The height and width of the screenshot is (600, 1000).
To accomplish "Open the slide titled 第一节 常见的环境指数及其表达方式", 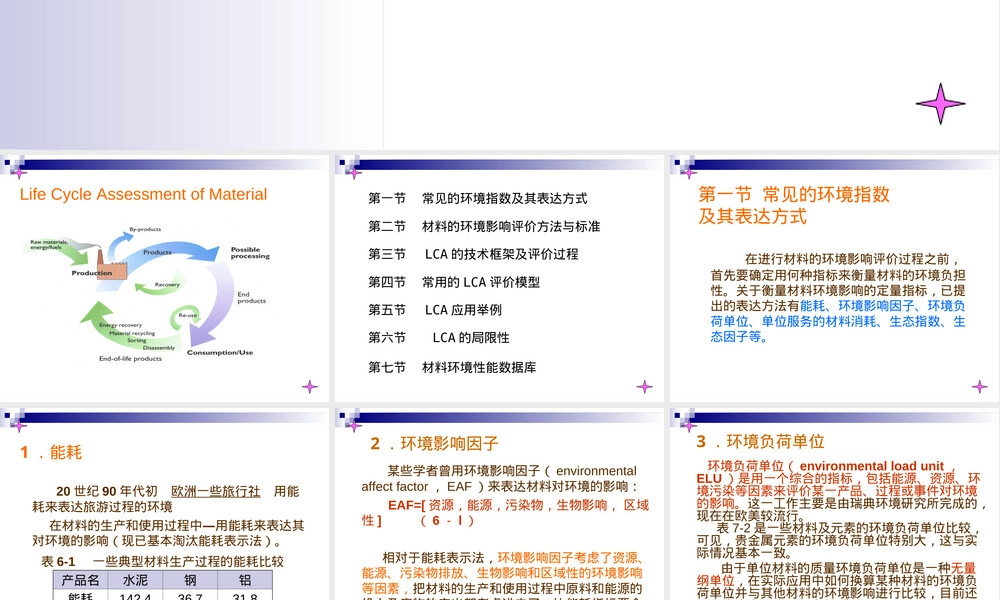I will (834, 279).
